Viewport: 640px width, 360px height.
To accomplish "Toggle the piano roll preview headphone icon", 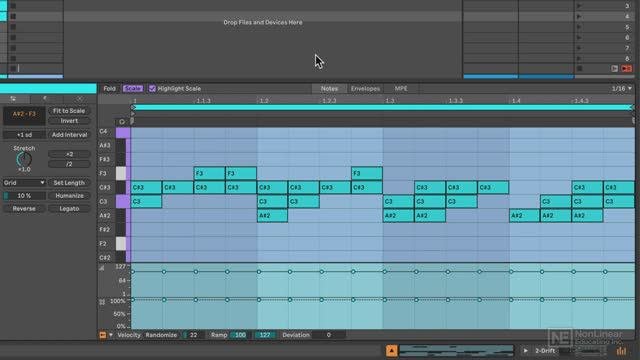I will pos(122,122).
